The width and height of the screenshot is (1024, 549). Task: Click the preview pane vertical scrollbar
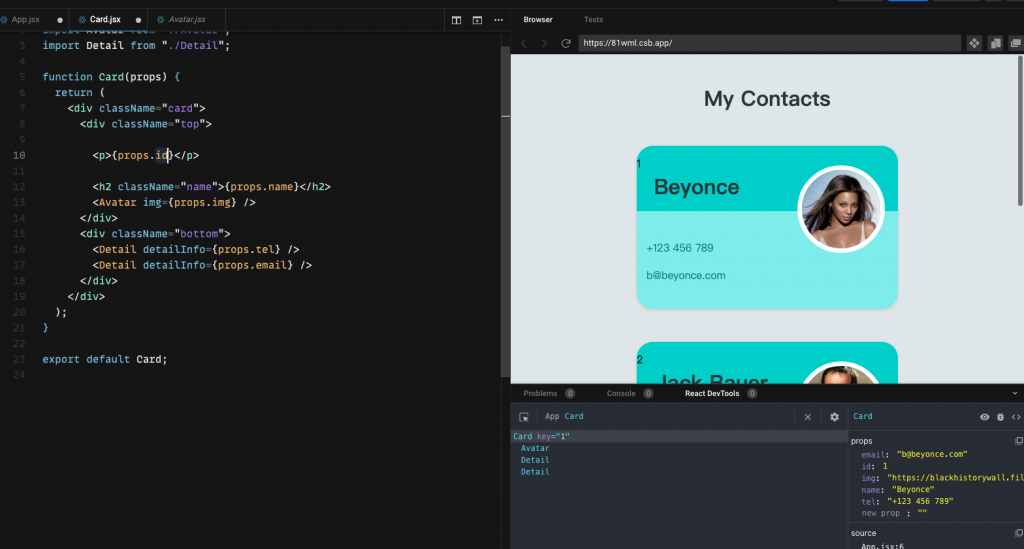(1020, 131)
